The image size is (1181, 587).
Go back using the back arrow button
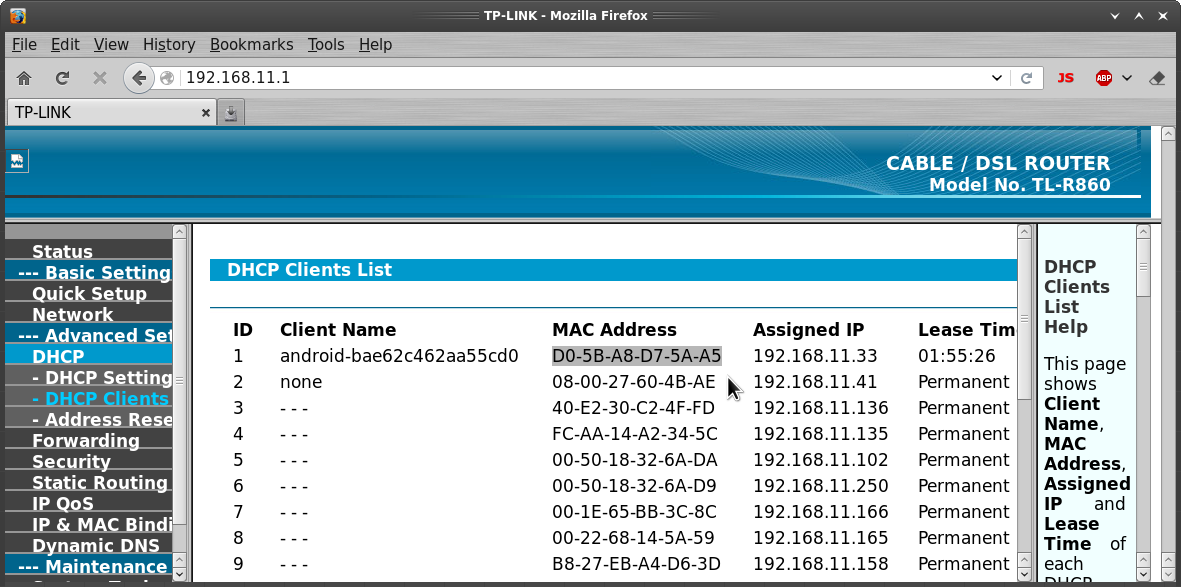tap(139, 78)
